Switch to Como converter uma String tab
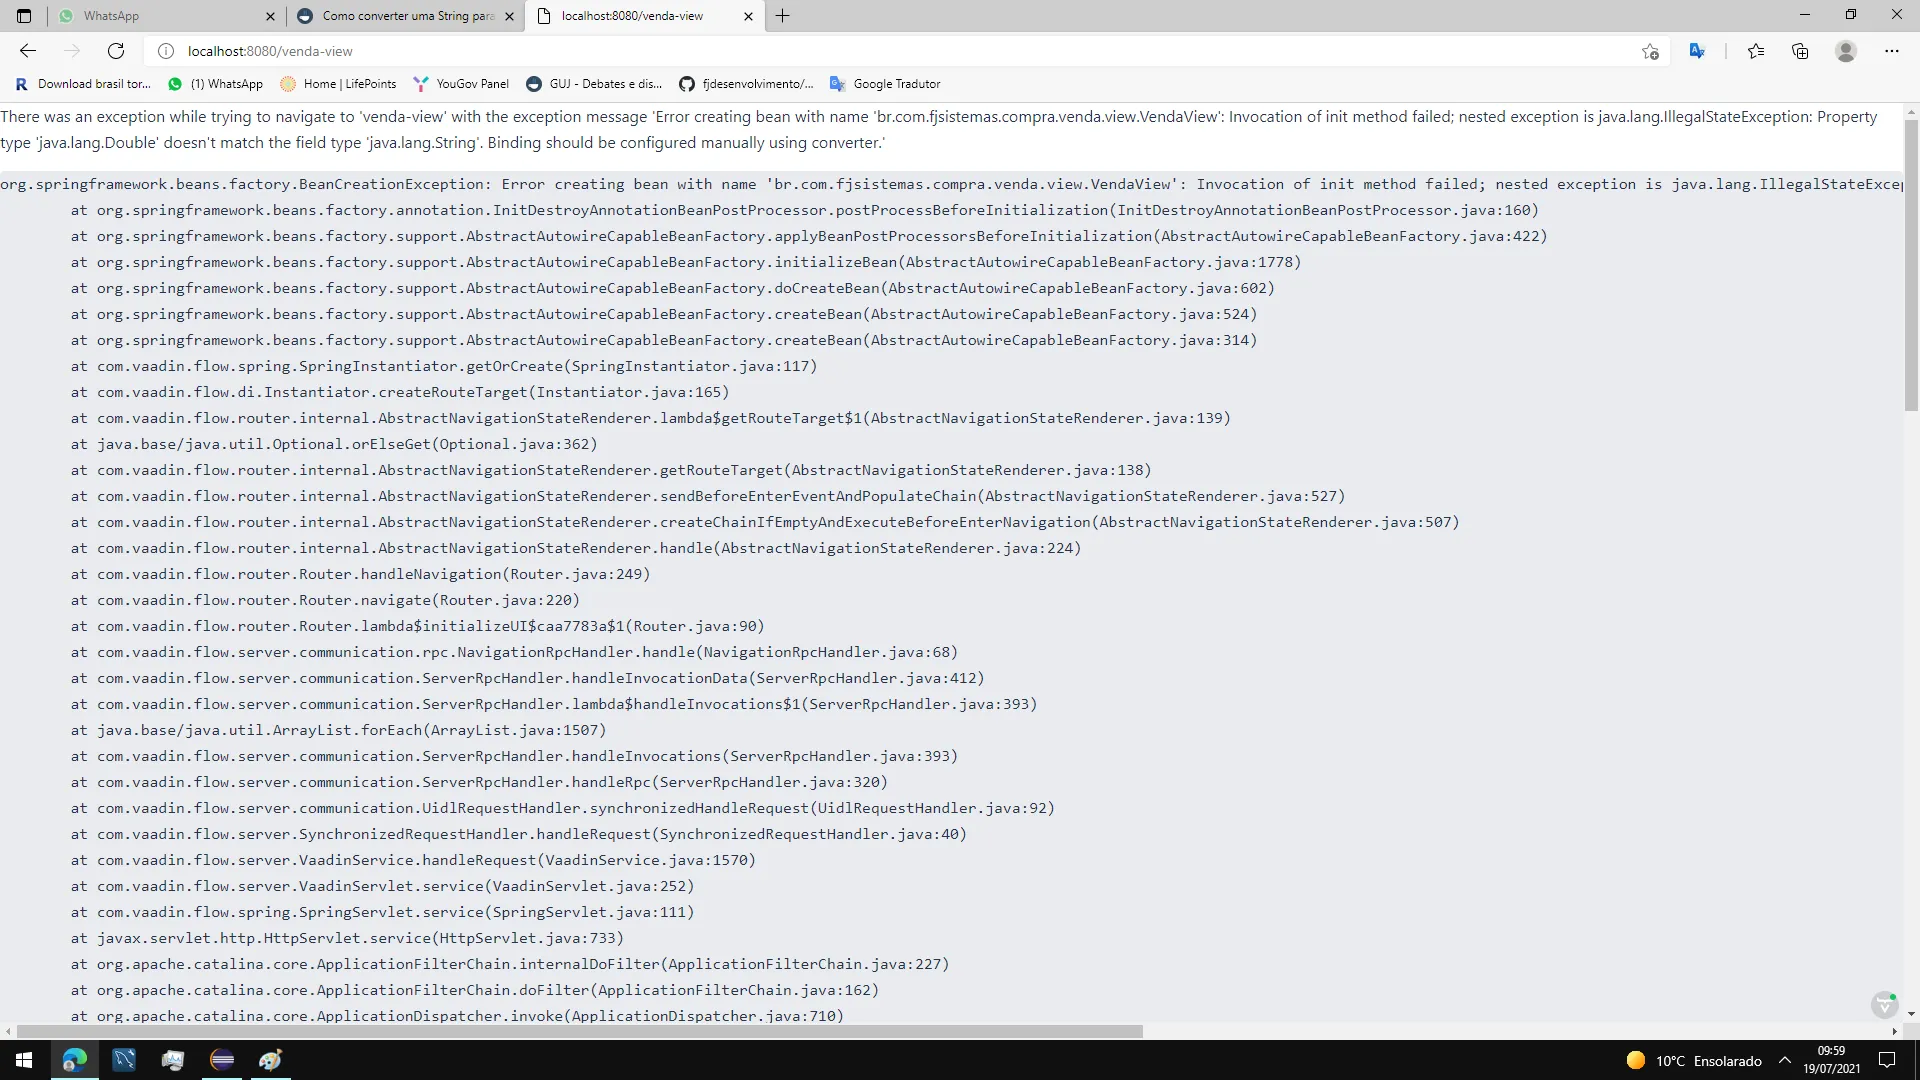The image size is (1920, 1080). [x=400, y=16]
